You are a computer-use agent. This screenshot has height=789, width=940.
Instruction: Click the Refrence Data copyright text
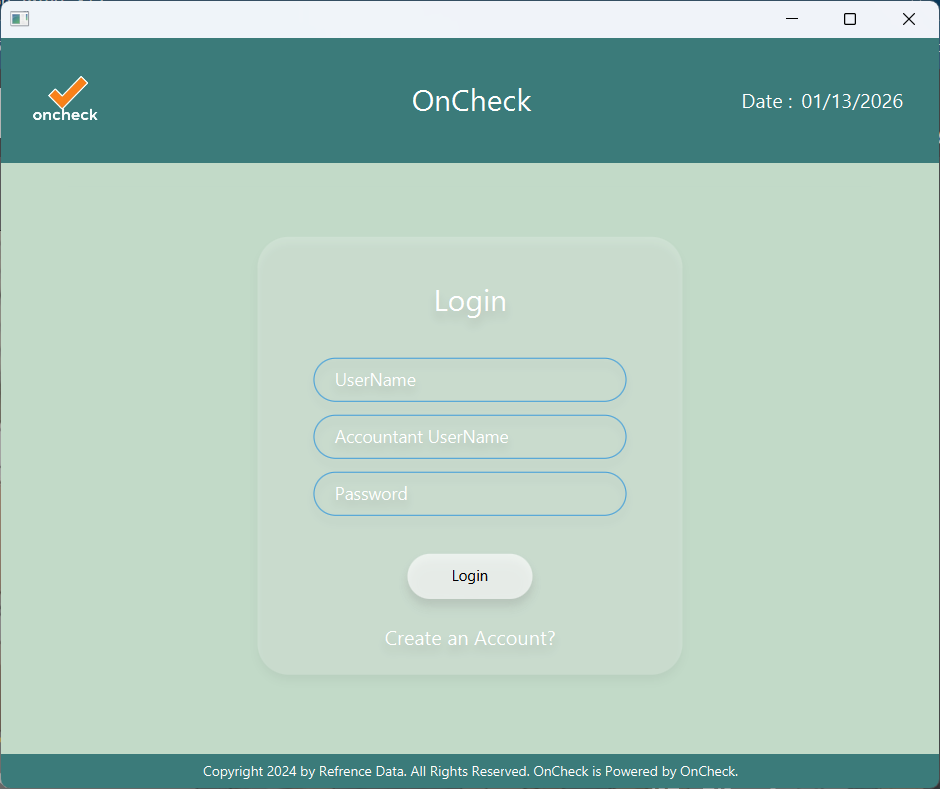360,771
